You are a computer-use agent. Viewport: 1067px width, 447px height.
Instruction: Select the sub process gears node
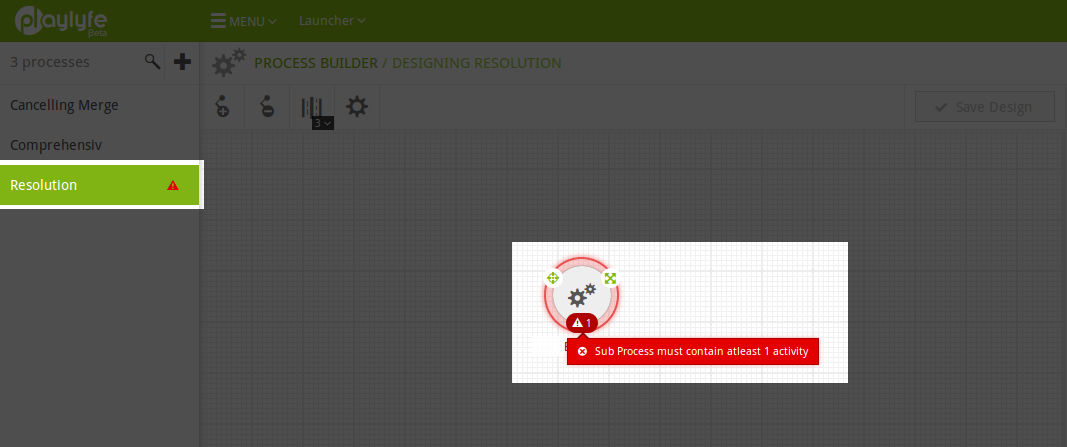(x=581, y=295)
